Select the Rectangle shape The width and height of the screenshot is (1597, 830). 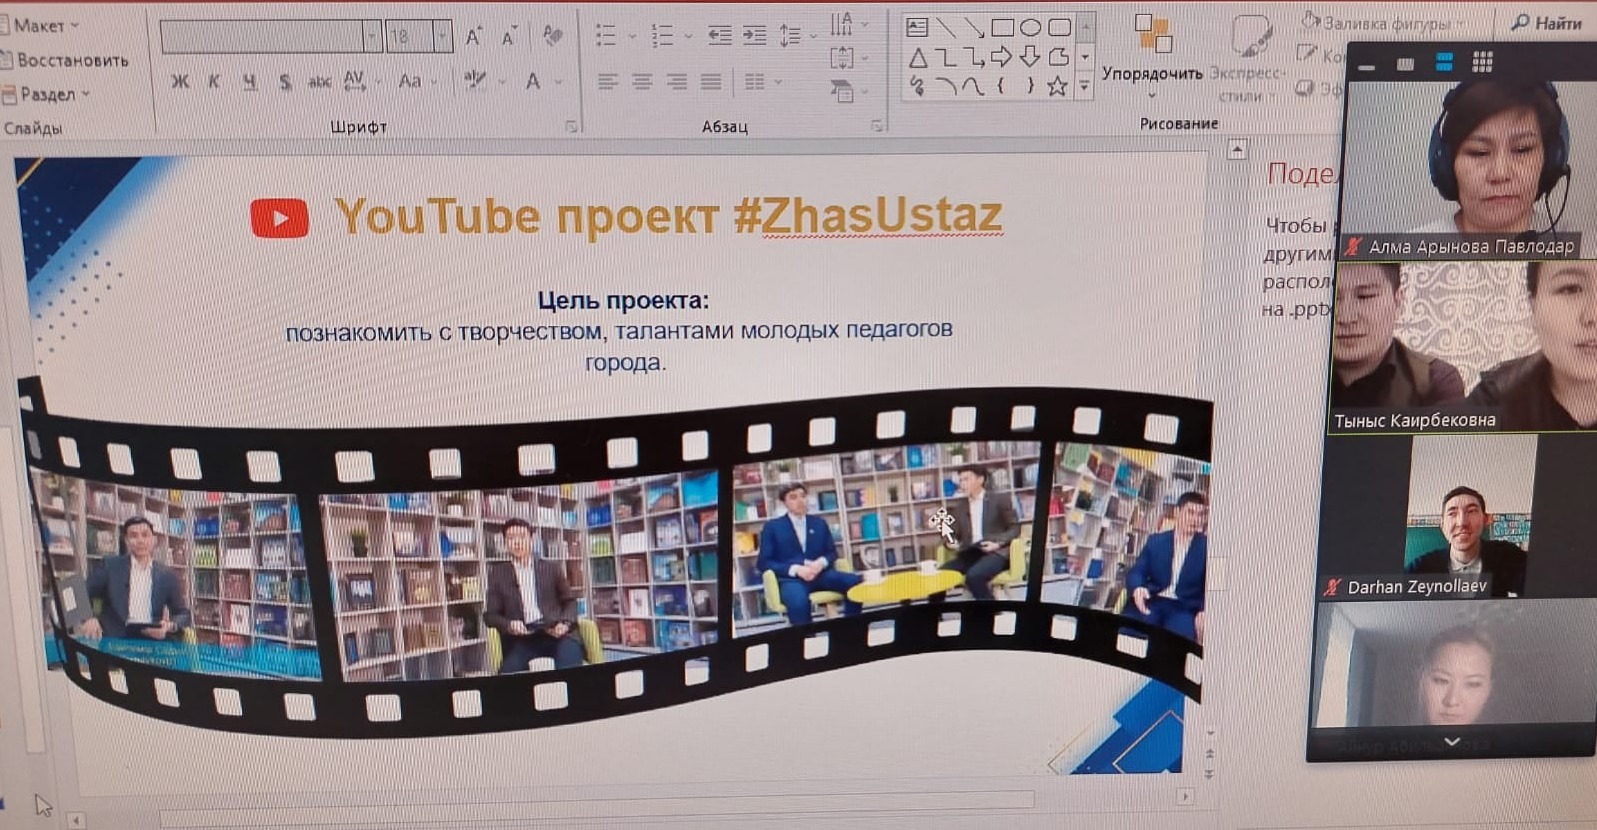(1002, 28)
